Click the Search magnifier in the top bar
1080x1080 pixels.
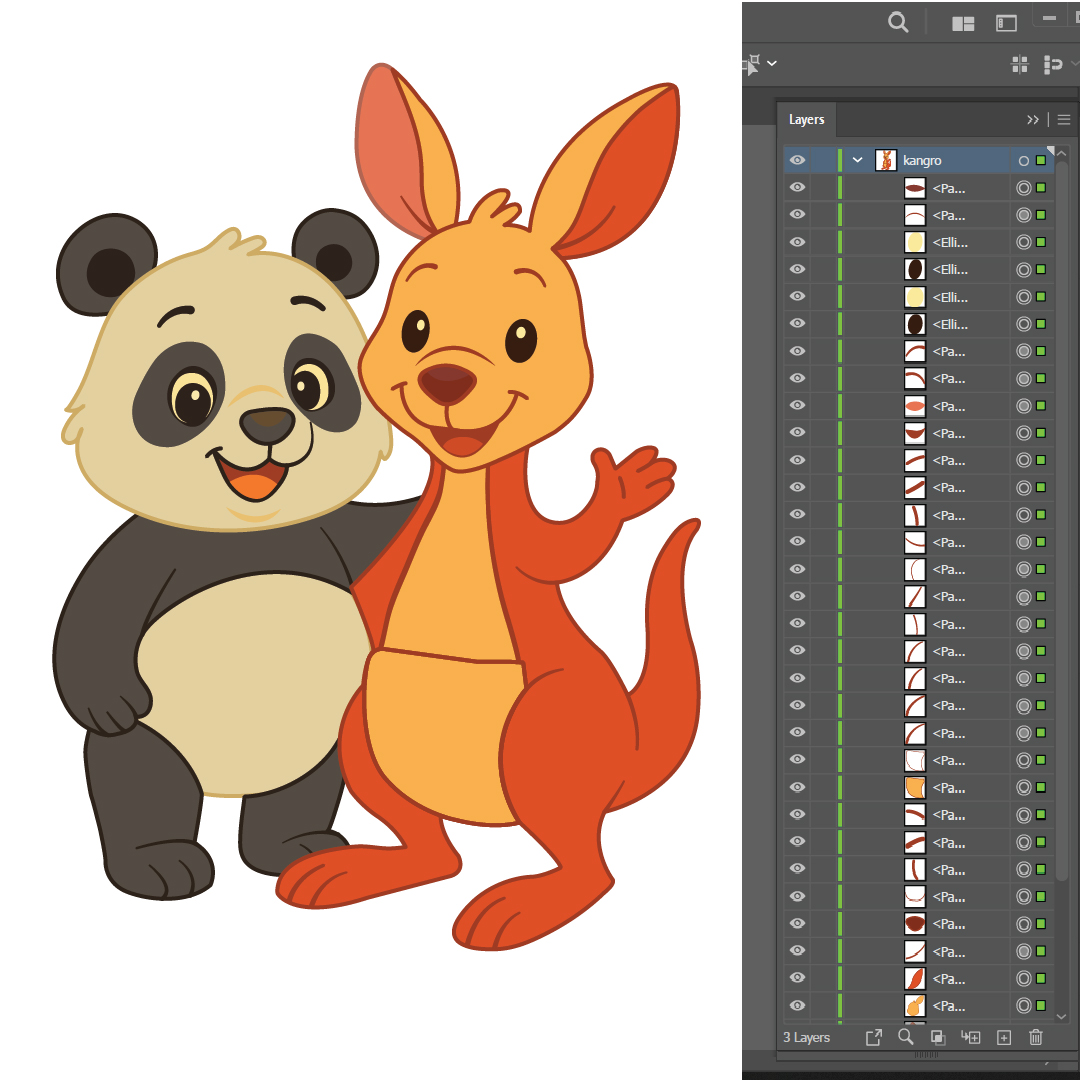(898, 22)
